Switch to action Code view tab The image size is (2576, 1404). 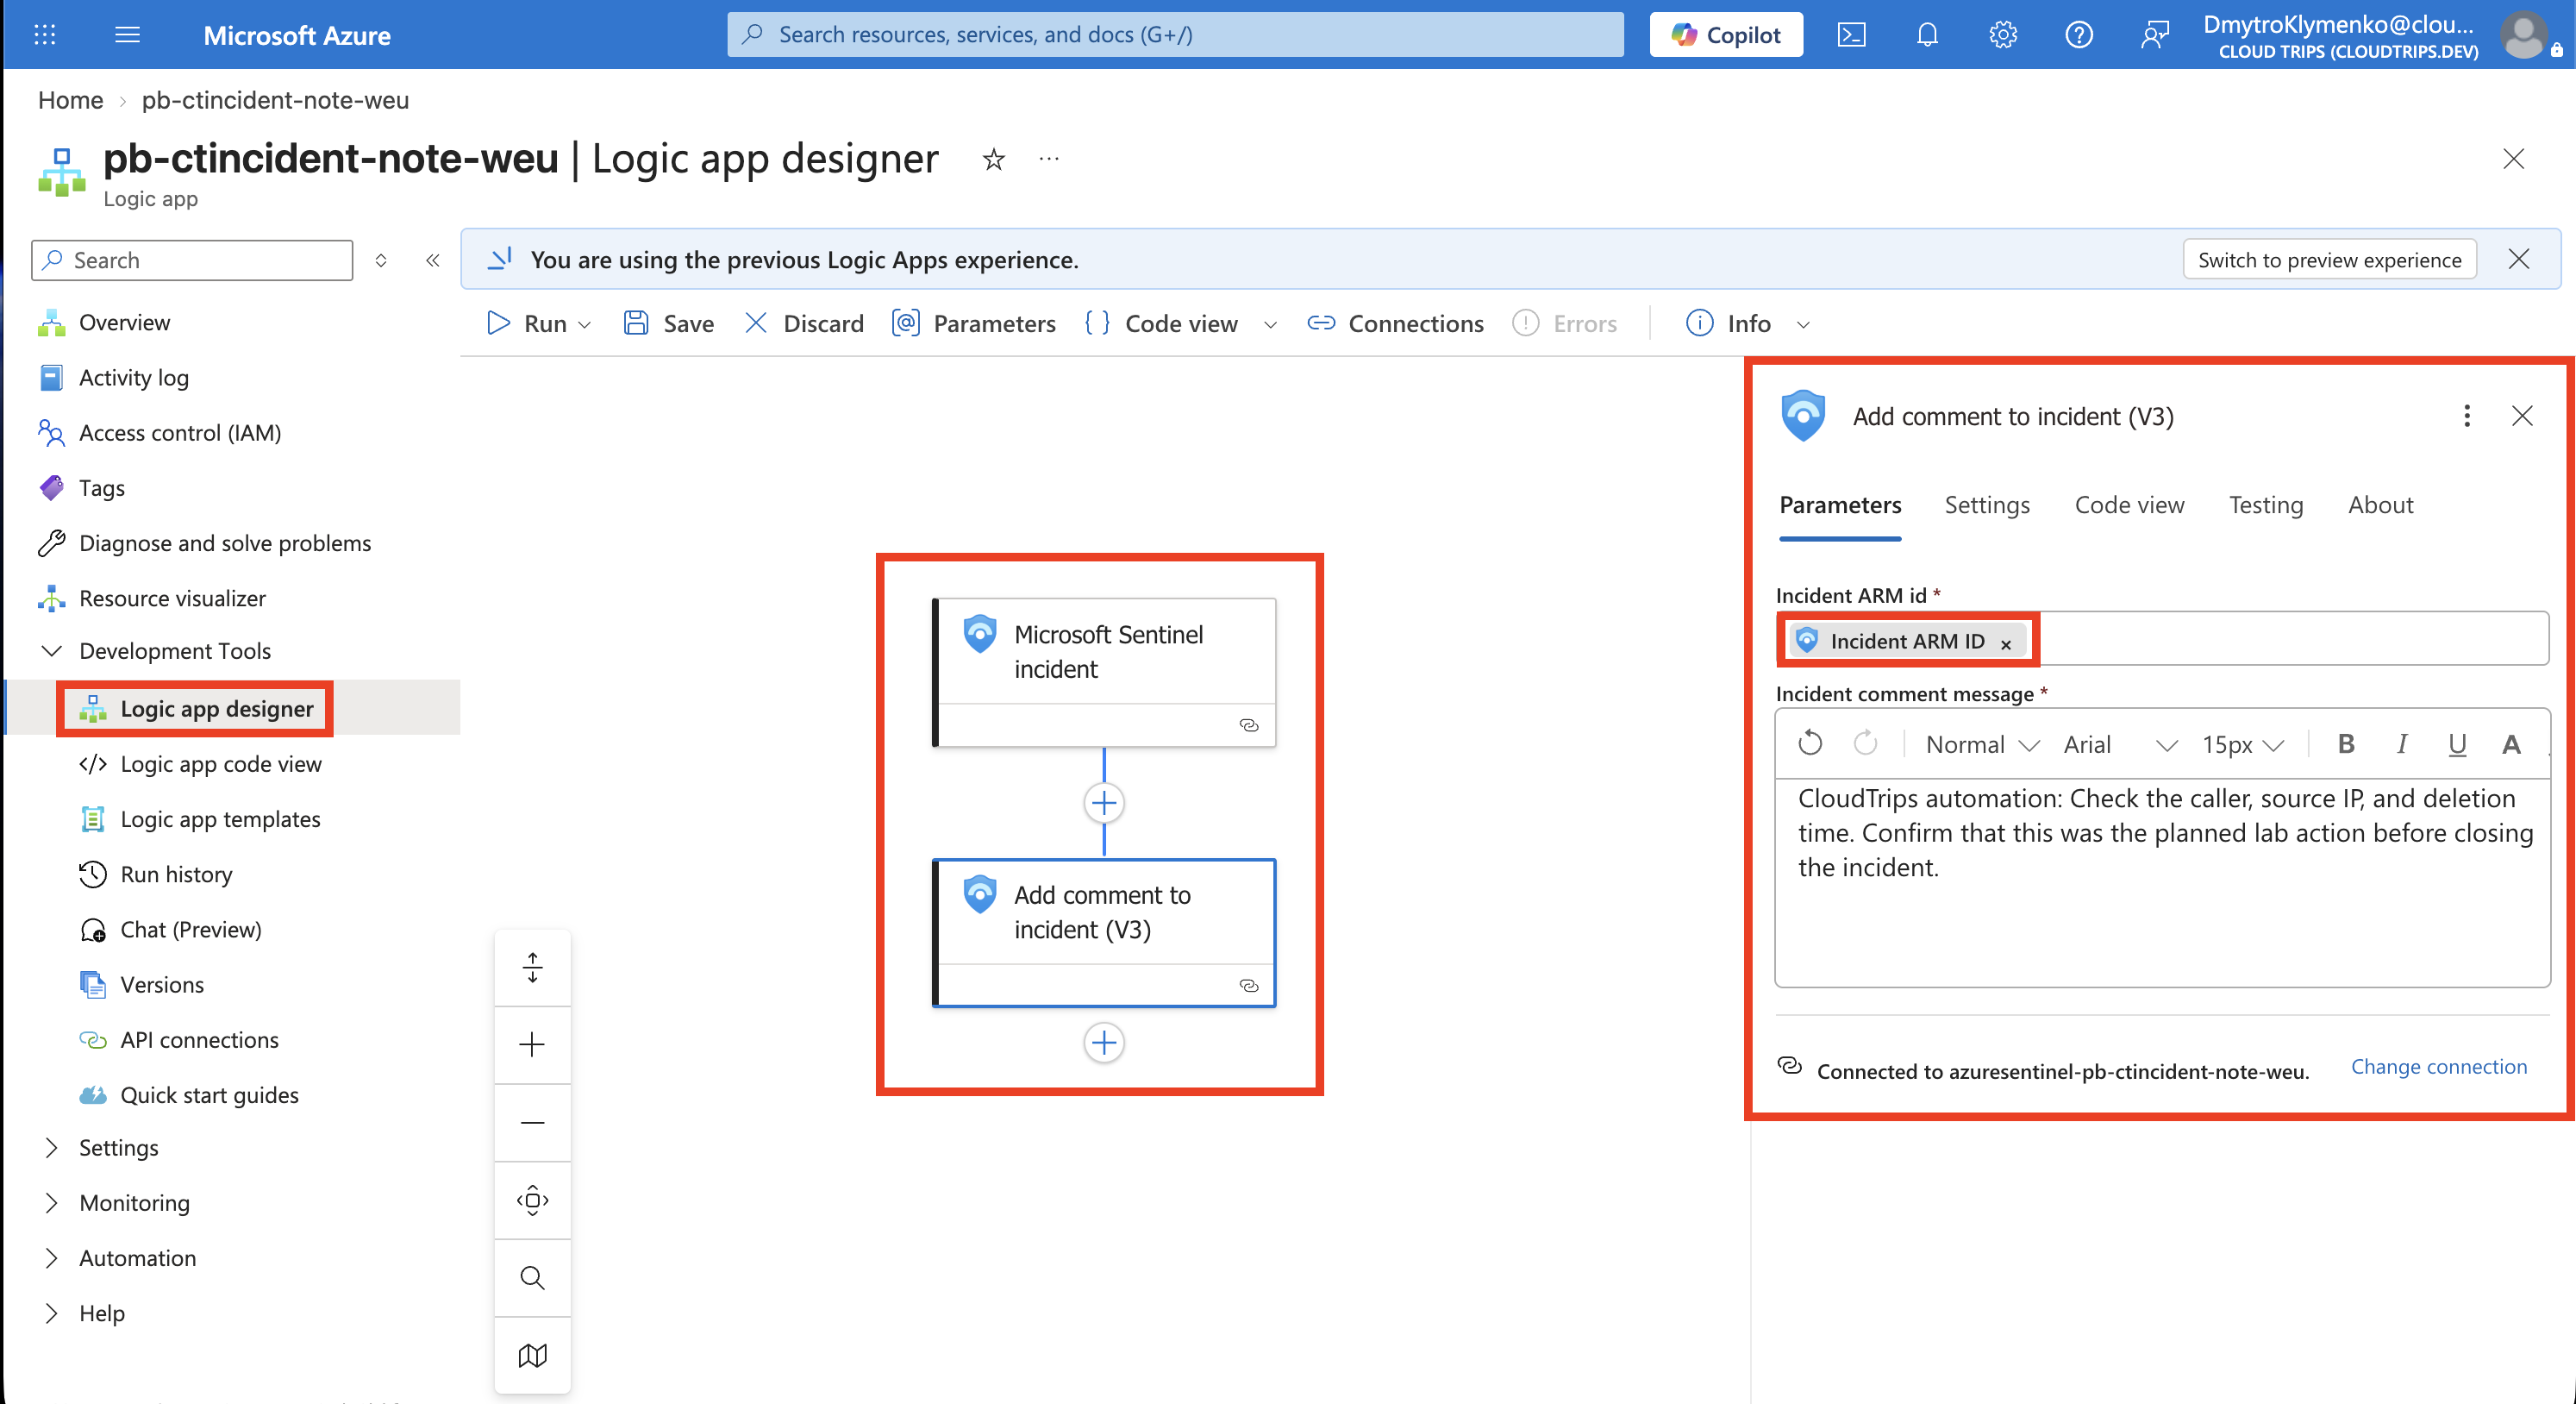pos(2129,505)
